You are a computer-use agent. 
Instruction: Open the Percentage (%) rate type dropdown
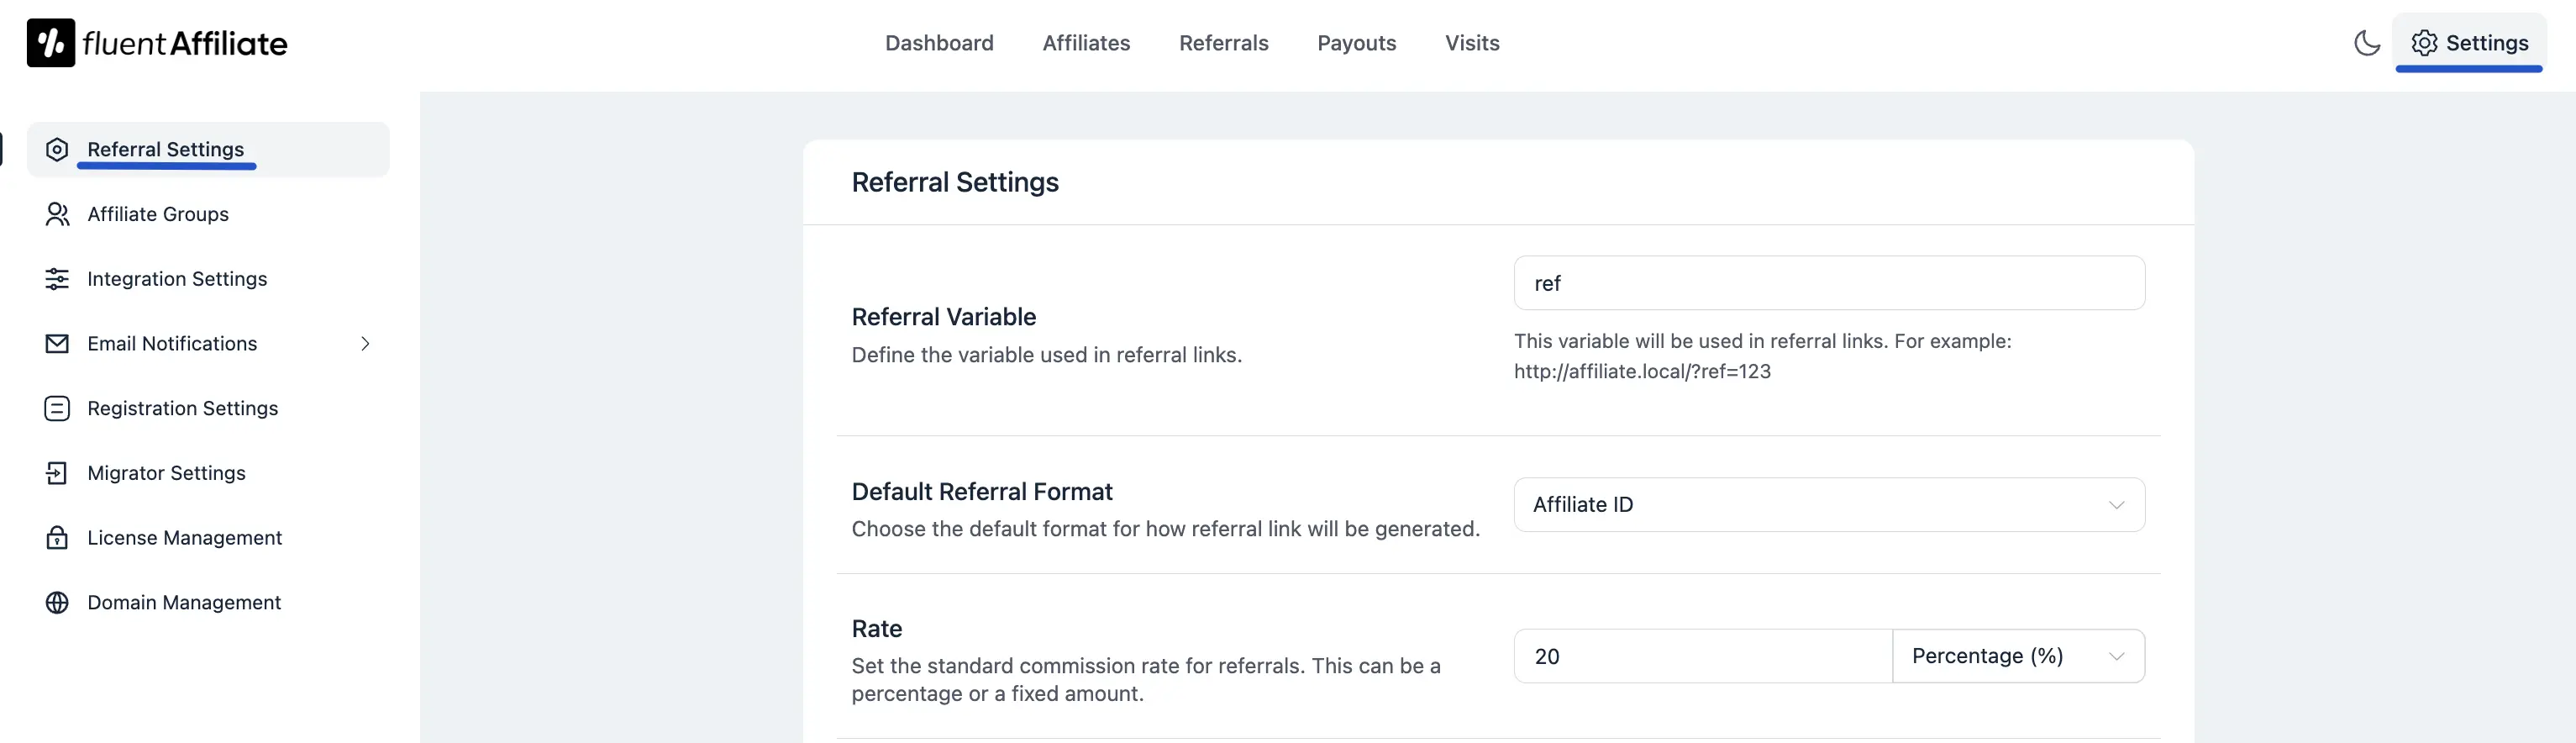coord(2018,656)
